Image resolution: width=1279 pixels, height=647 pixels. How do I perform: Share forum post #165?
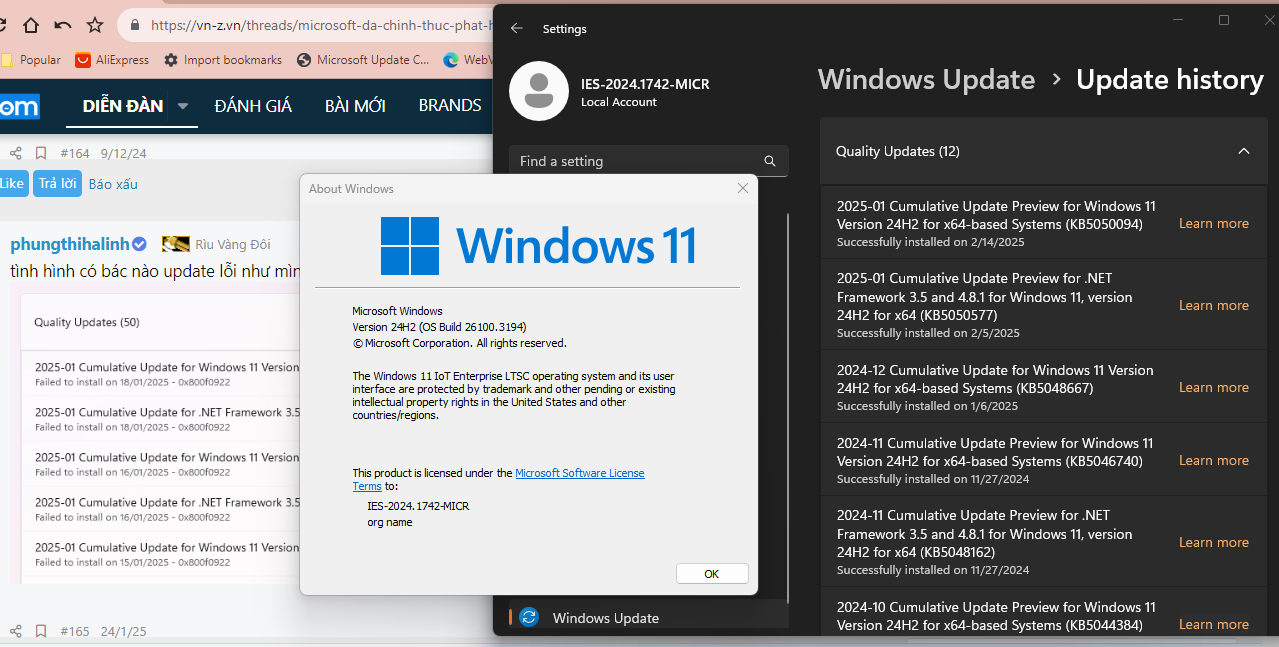(x=15, y=631)
